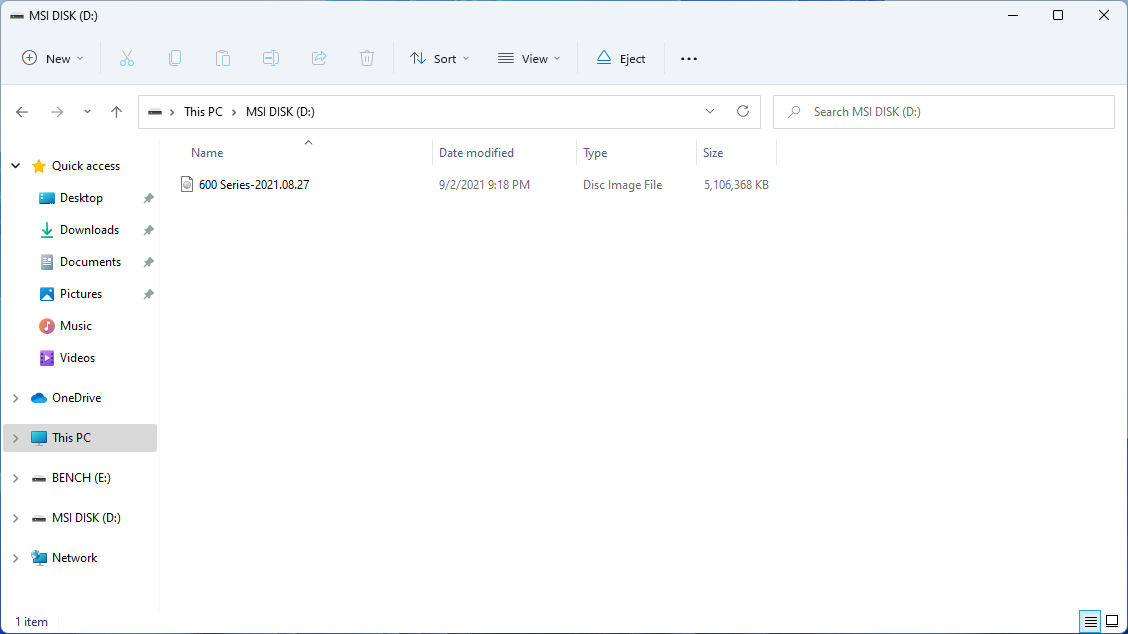Screen dimensions: 1128x634
Task: Sort by the Date modified column header
Action: [x=476, y=153]
